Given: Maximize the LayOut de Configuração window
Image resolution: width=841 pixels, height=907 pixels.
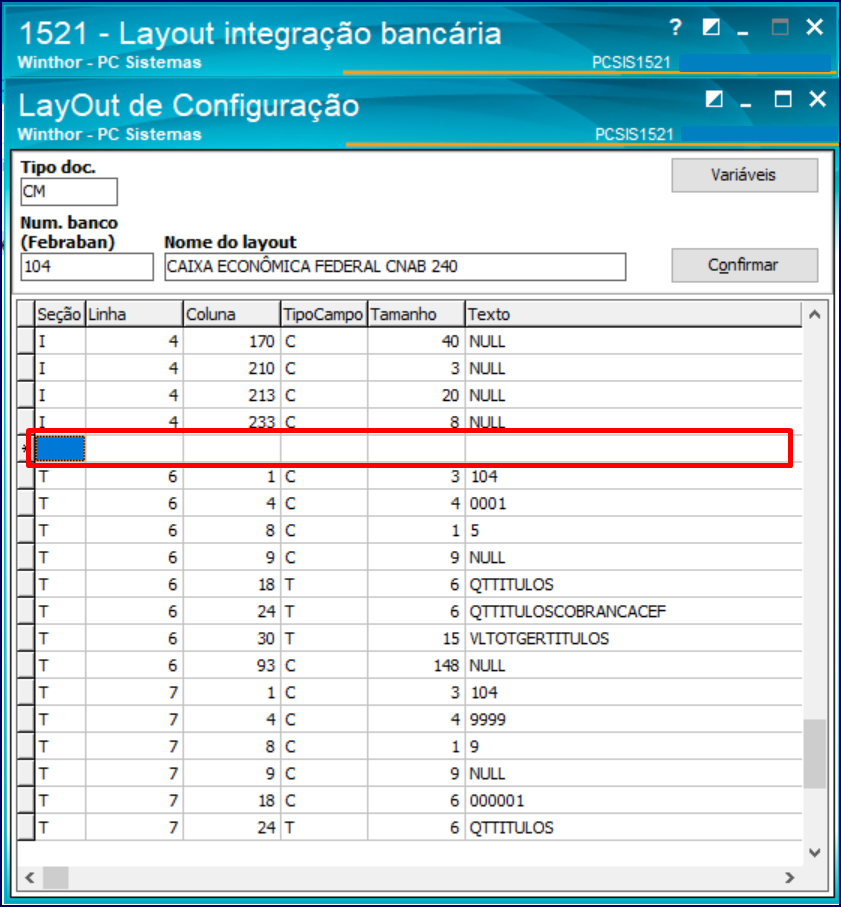Looking at the screenshot, I should (783, 99).
